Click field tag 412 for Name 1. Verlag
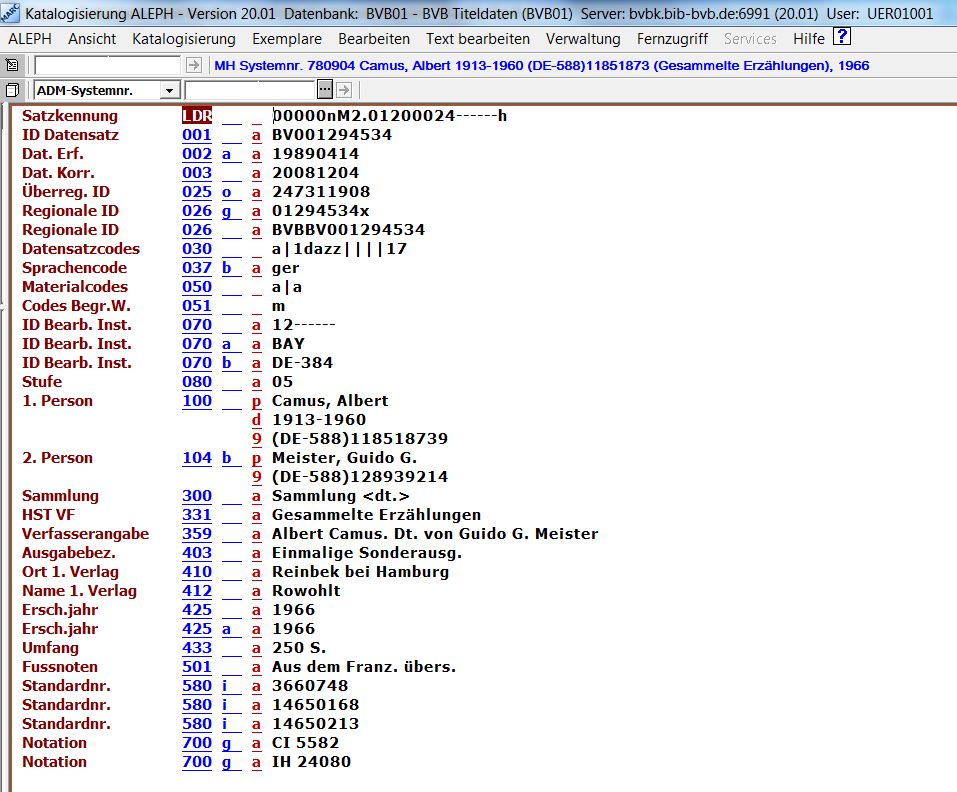The width and height of the screenshot is (957, 792). 197,591
